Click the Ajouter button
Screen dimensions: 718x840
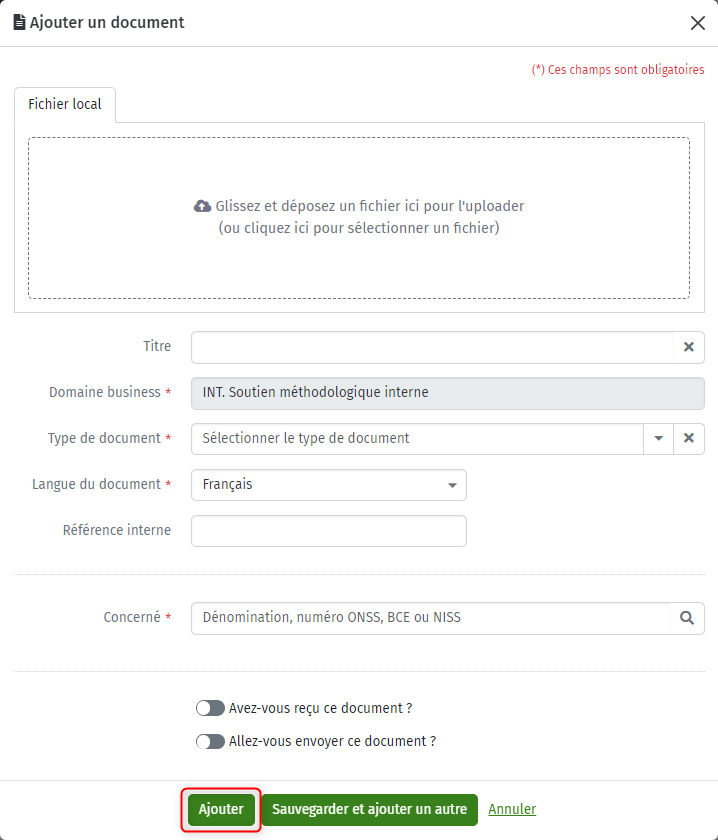(x=221, y=809)
